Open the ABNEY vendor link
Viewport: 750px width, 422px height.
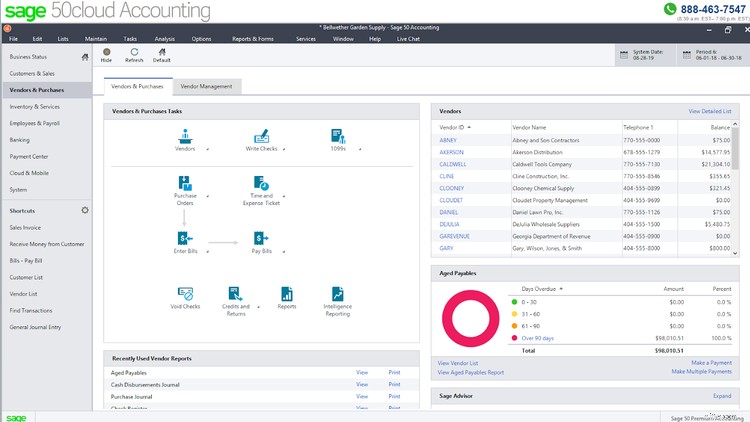[448, 140]
